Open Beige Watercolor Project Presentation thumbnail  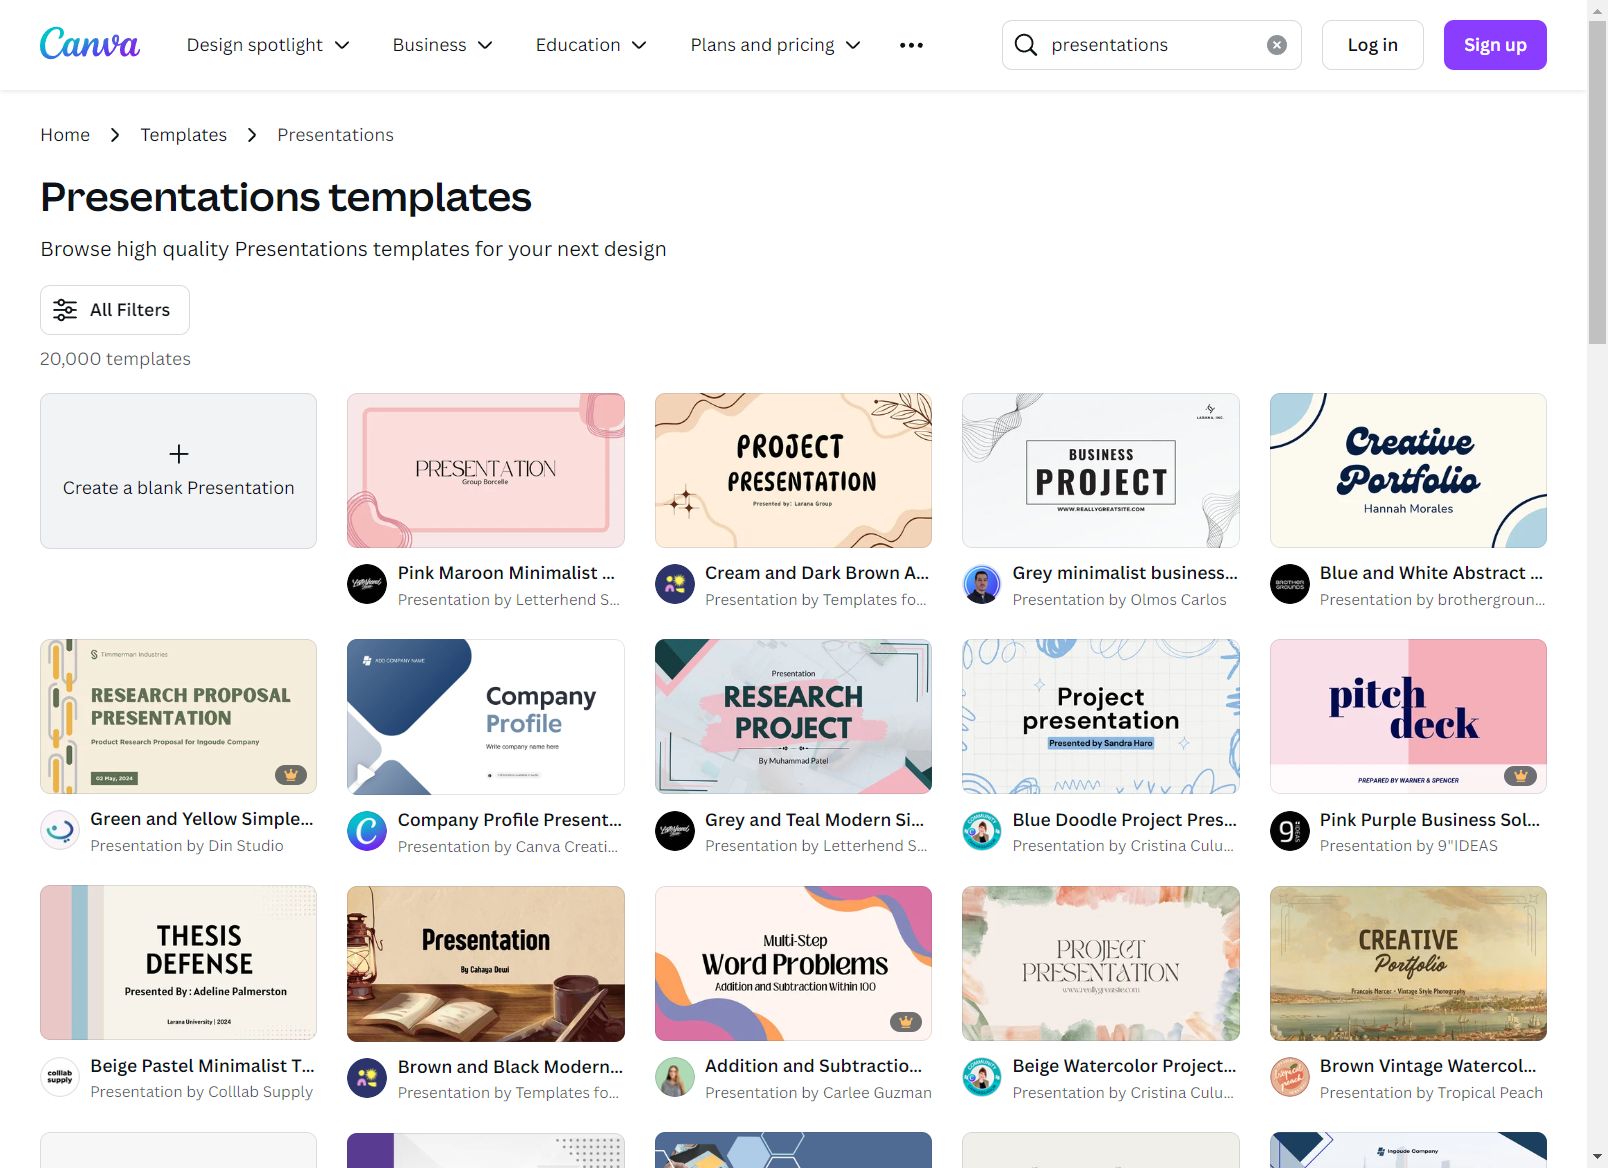coord(1101,964)
